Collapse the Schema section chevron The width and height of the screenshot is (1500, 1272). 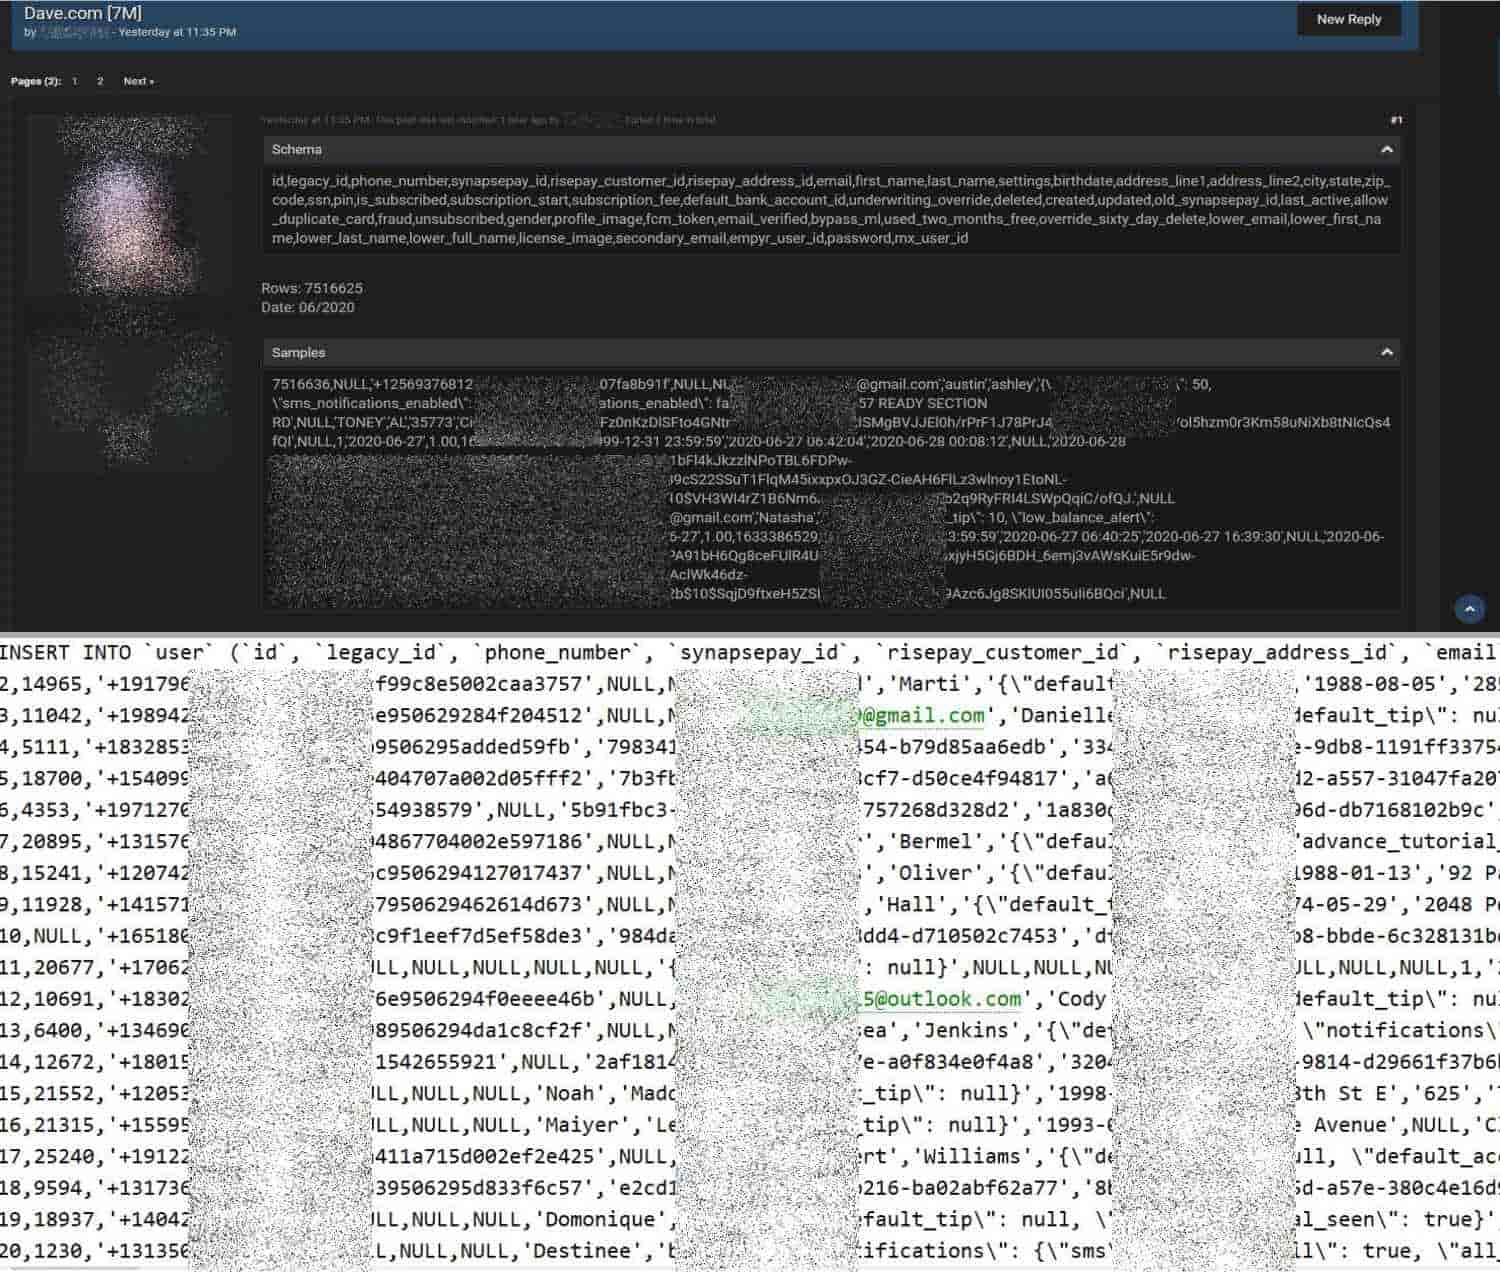click(x=1386, y=149)
